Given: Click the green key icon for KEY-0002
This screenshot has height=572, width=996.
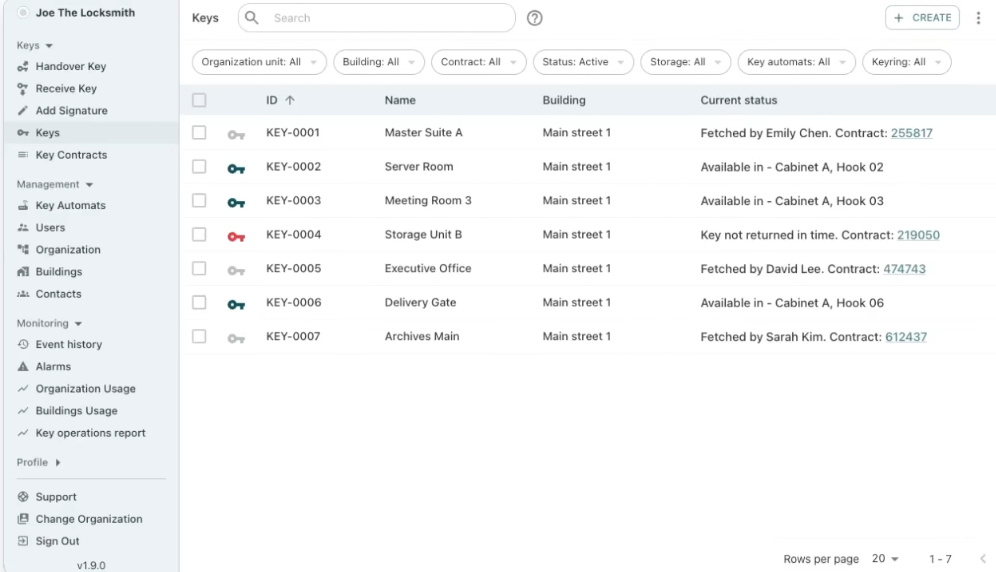Looking at the screenshot, I should (x=236, y=168).
